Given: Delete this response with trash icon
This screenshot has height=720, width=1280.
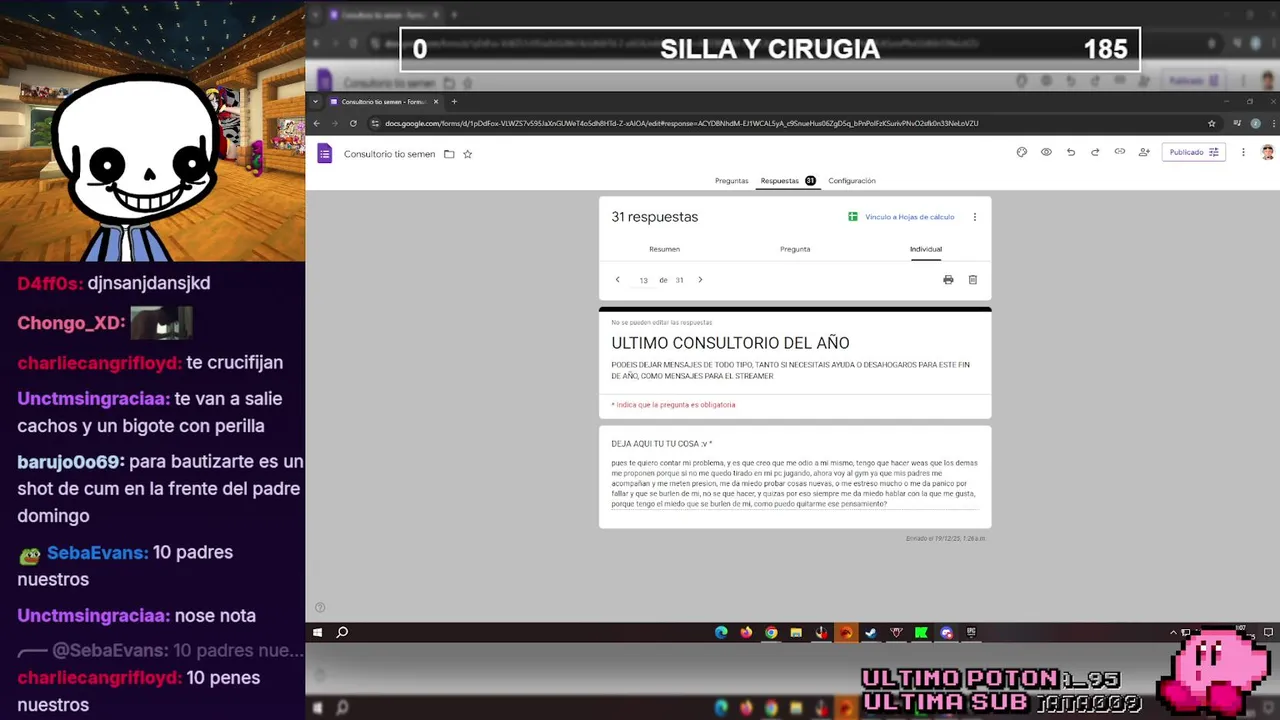Looking at the screenshot, I should (x=973, y=280).
